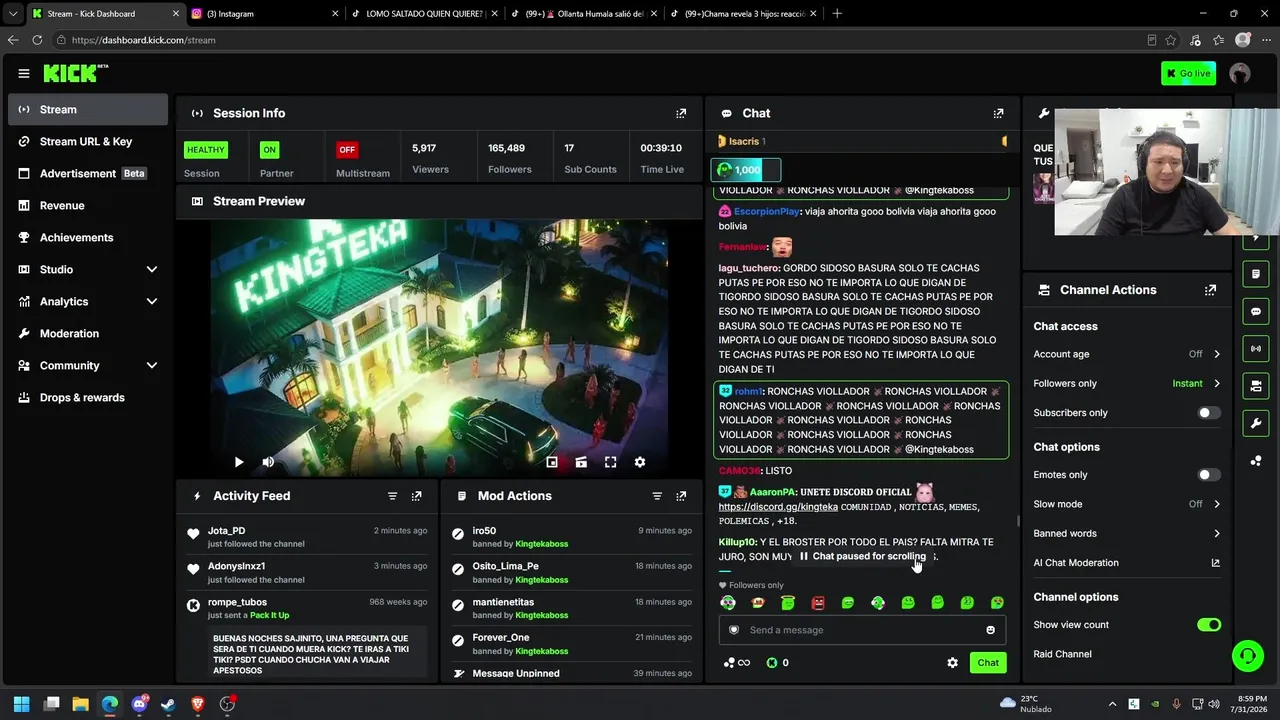Expand the Studio chevron in the sidebar
1280x720 pixels.
click(152, 269)
